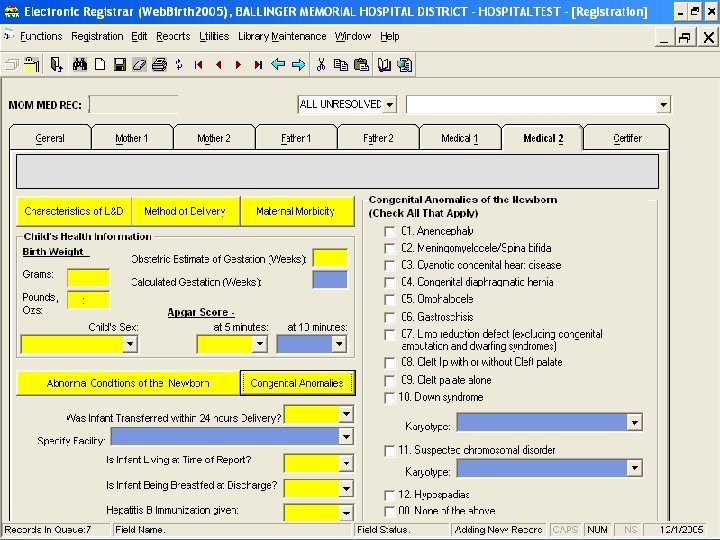Click the Obstetric Estimate of Gestation field

coord(329,258)
